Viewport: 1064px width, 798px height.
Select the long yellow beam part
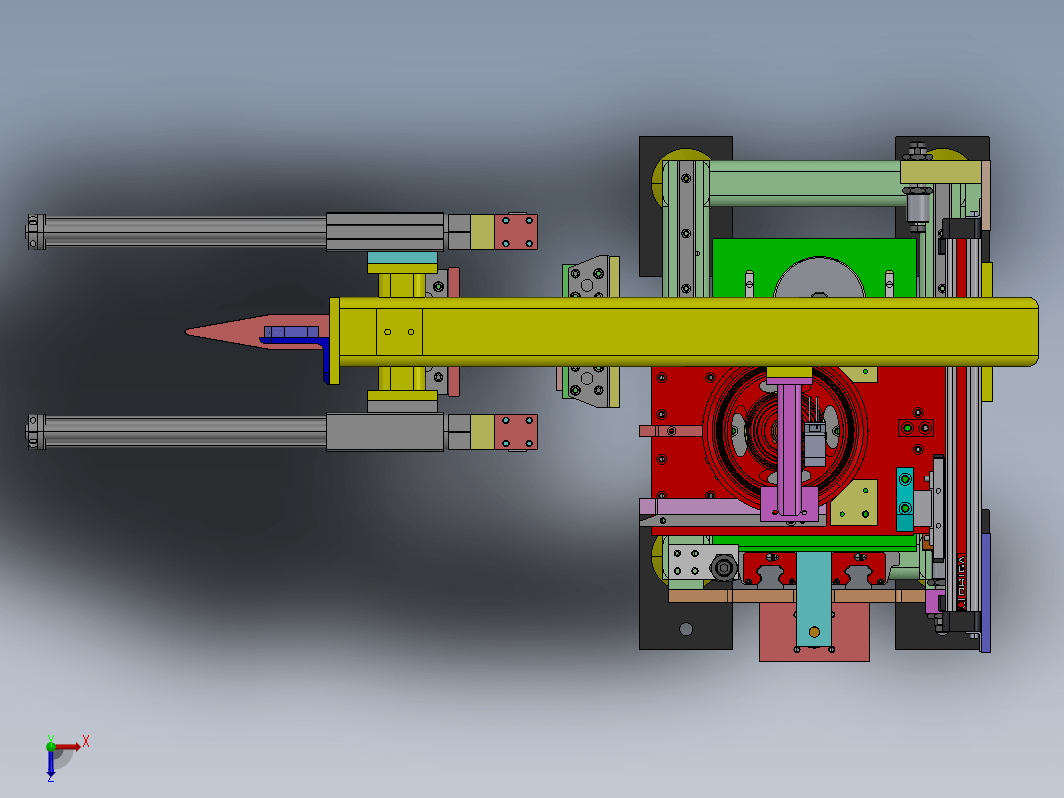(687, 332)
